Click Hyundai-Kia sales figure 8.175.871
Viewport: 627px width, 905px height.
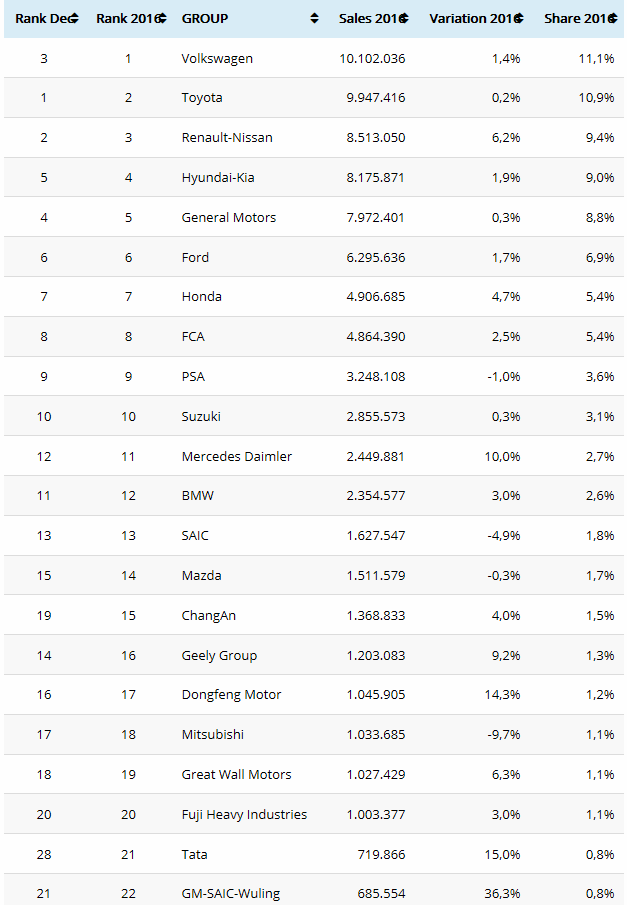coord(372,178)
